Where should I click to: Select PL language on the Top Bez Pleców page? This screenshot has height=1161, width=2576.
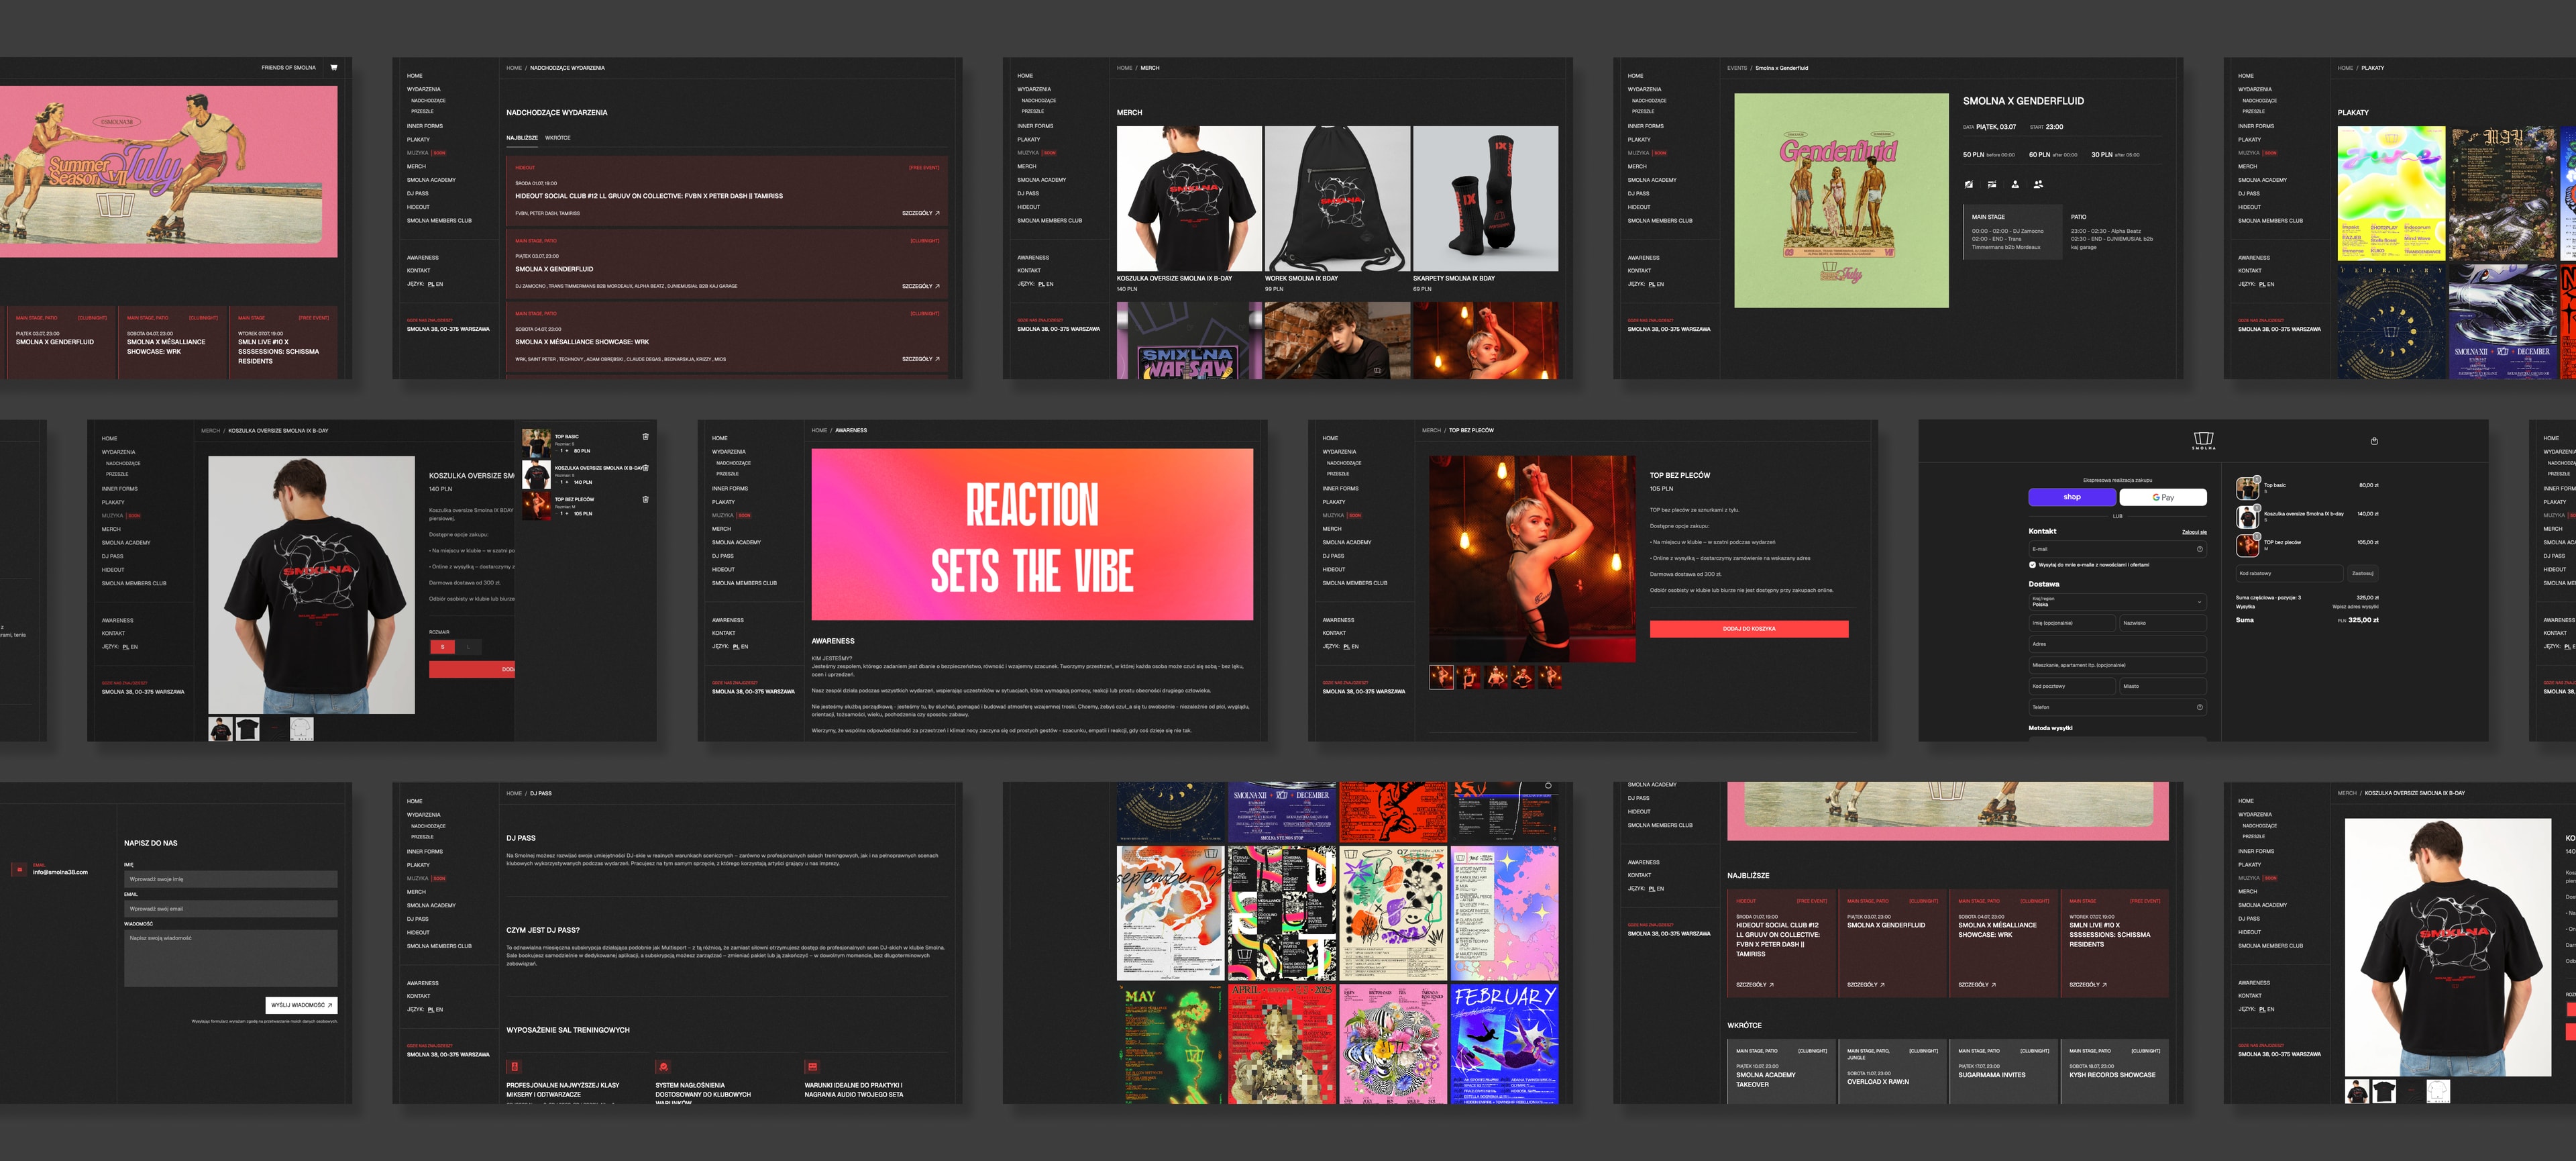(1346, 647)
